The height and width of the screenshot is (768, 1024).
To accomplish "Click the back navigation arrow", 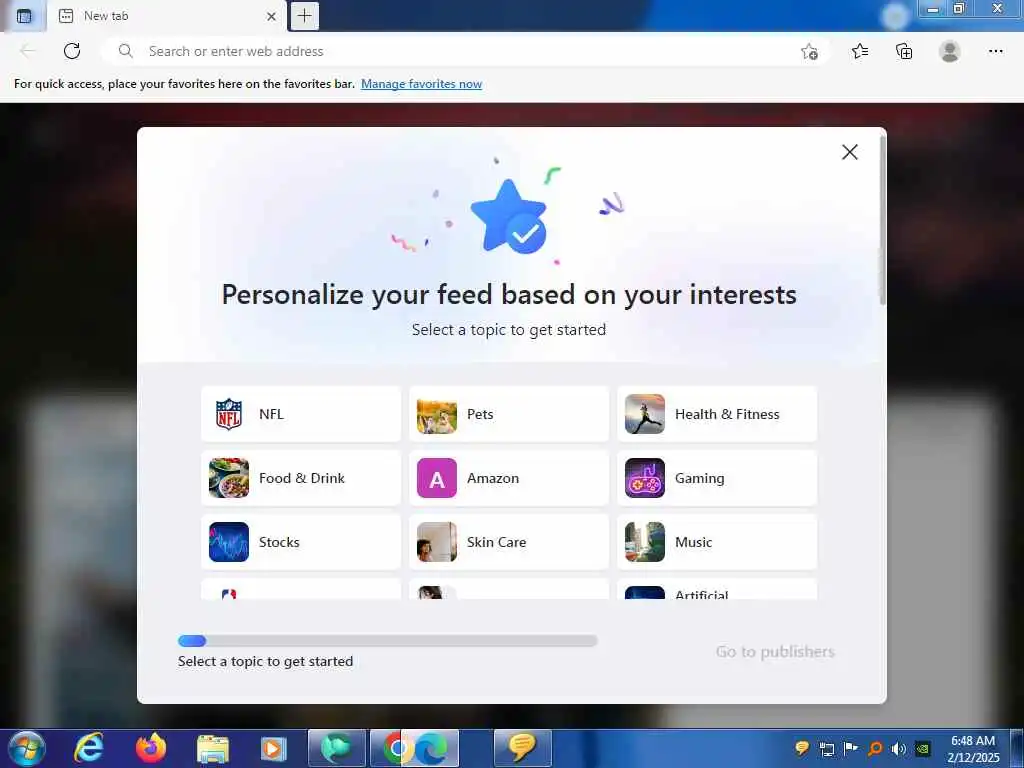I will (27, 51).
